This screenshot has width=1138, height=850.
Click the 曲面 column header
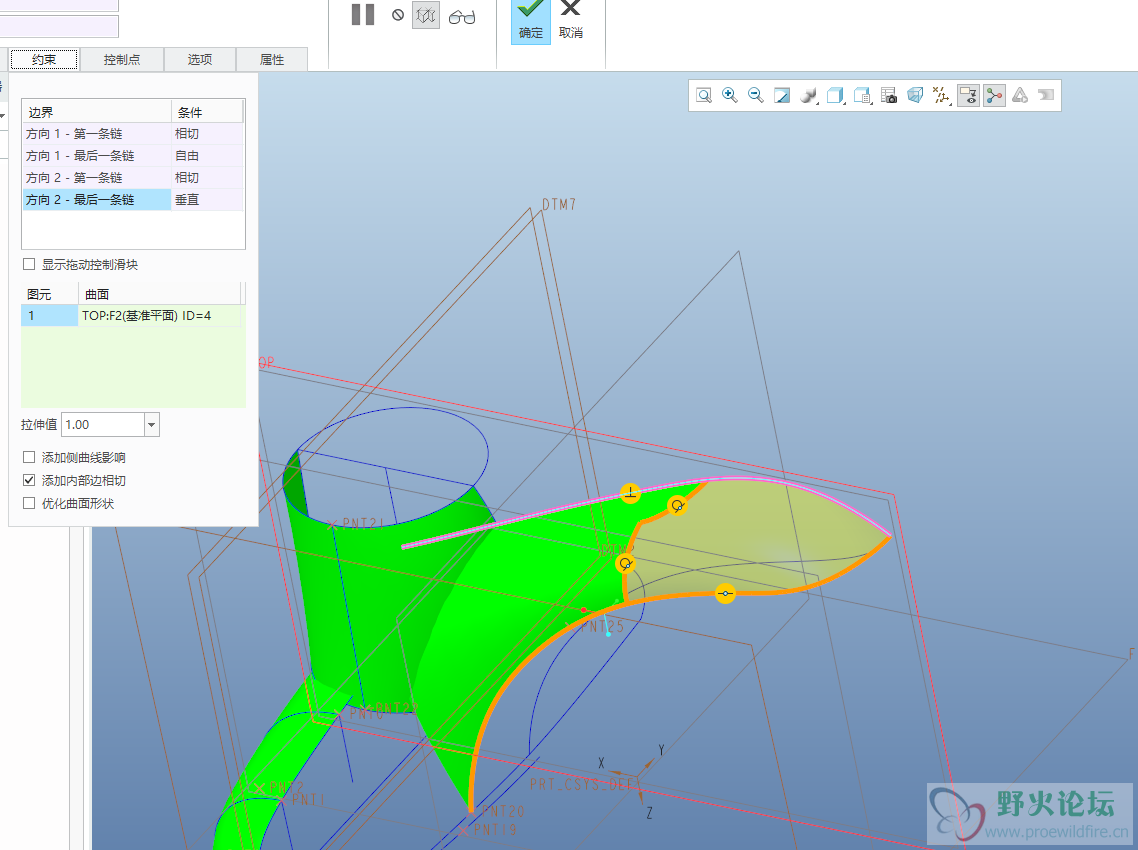pos(159,294)
